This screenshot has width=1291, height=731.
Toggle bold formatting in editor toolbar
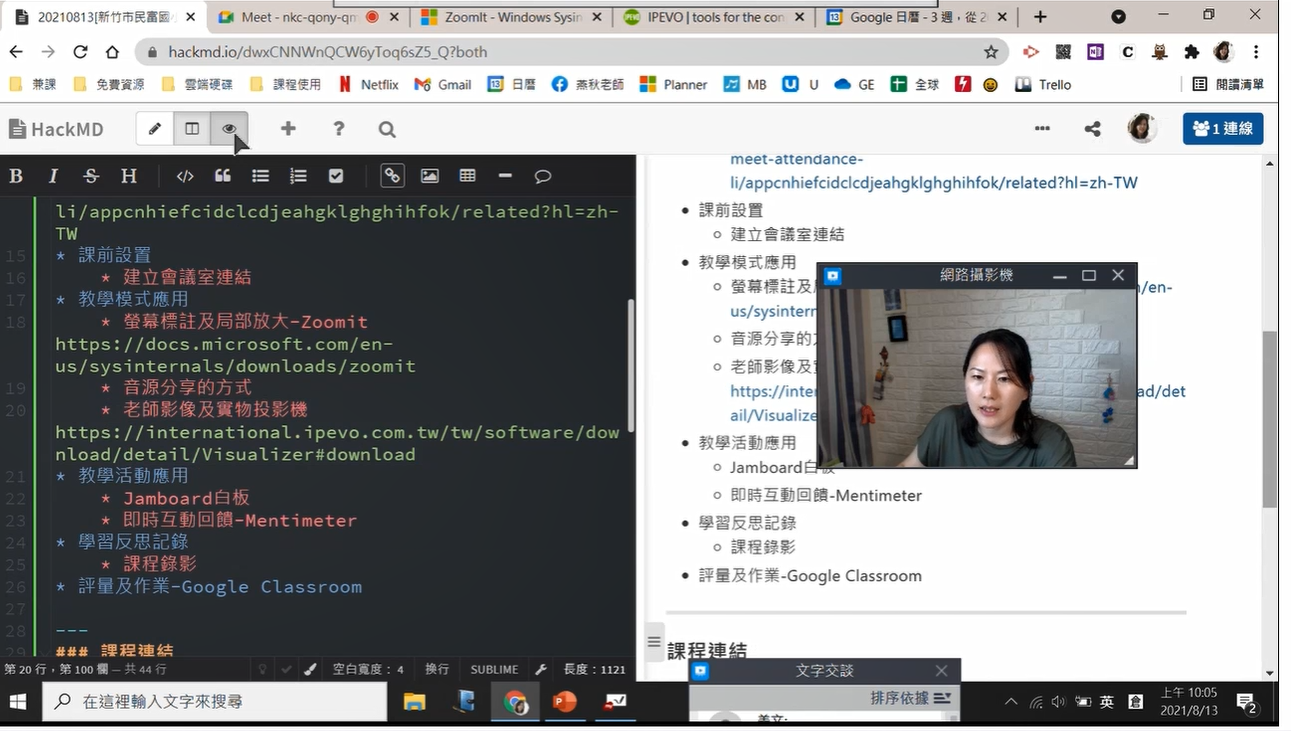(16, 176)
